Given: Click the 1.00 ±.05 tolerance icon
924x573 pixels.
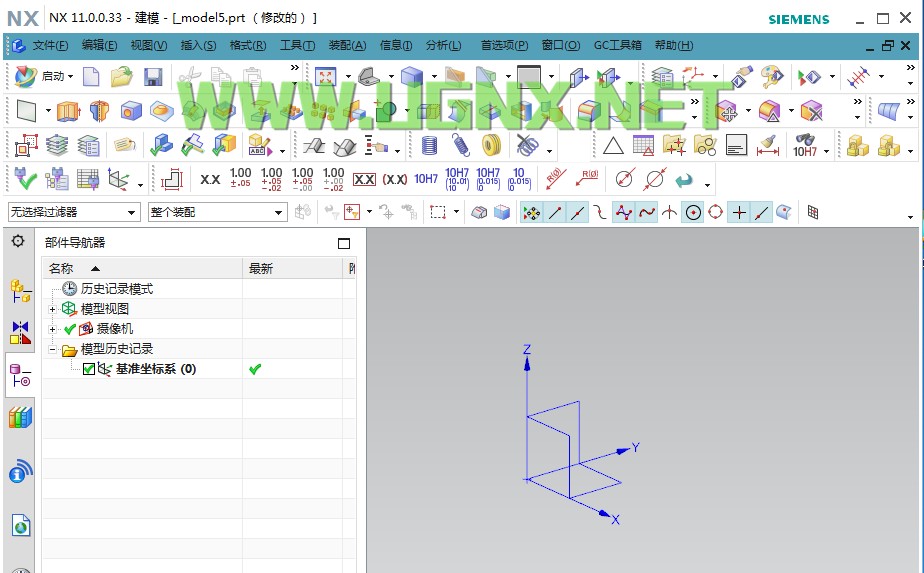Looking at the screenshot, I should pos(240,179).
